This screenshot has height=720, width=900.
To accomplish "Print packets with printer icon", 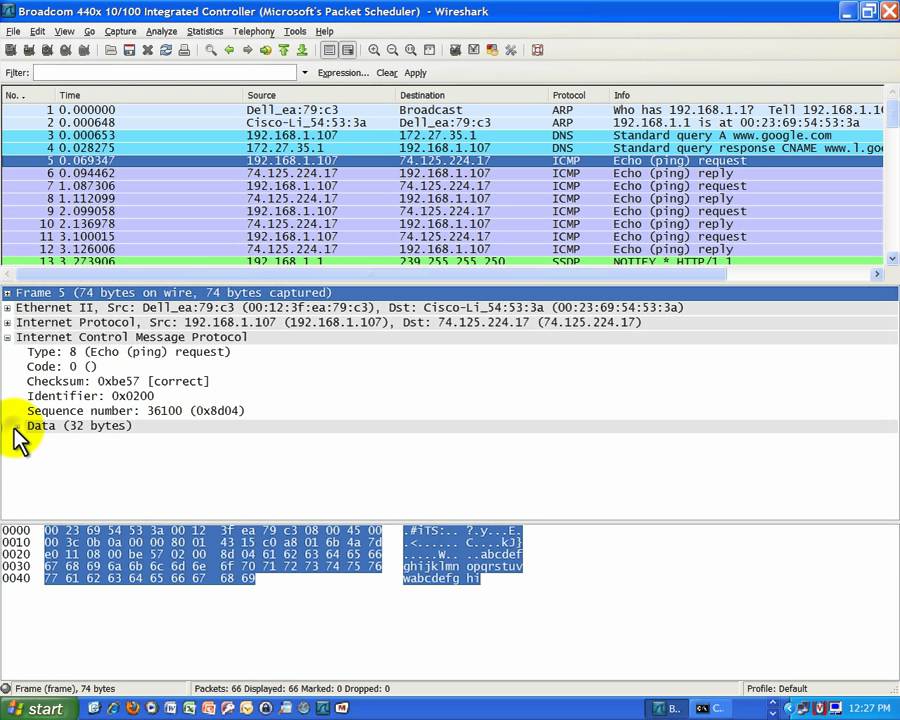I will click(x=184, y=51).
